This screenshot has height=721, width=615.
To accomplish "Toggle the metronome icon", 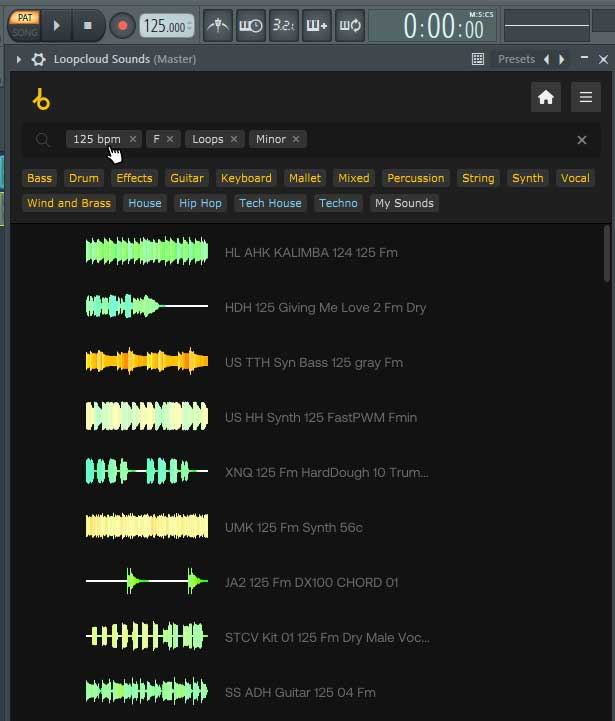I will [x=217, y=26].
